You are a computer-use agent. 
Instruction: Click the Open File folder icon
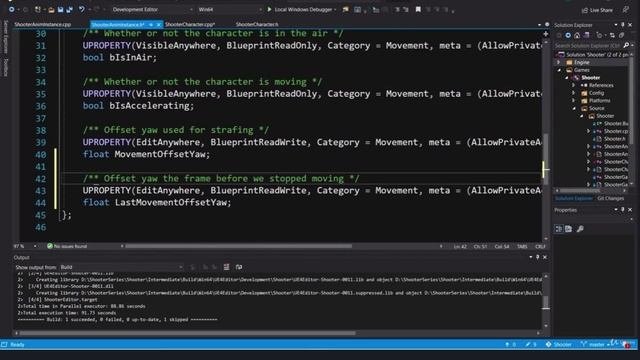point(51,9)
